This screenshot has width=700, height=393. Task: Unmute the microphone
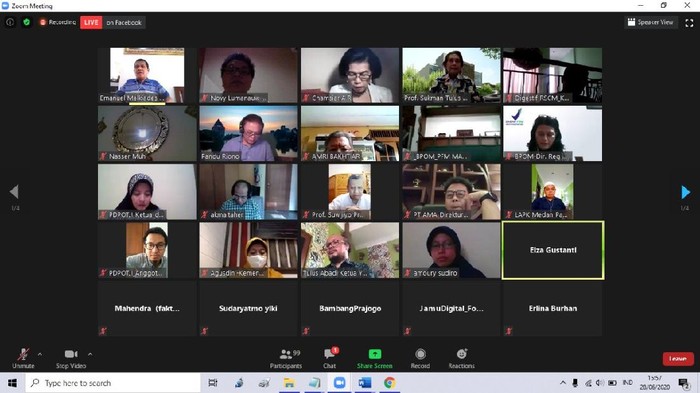(23, 359)
